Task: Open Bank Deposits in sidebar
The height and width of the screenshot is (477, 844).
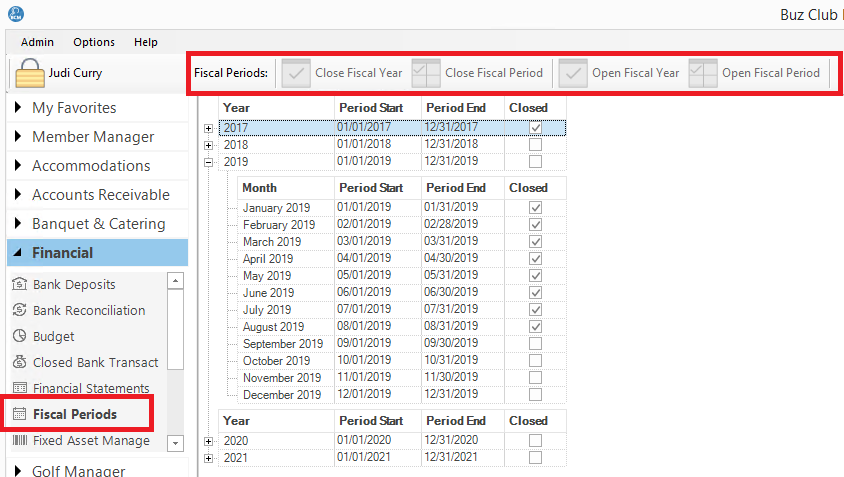Action: [74, 285]
